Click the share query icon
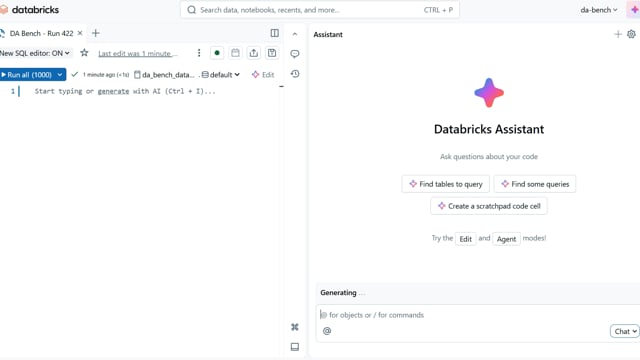The width and height of the screenshot is (640, 360). [x=253, y=53]
